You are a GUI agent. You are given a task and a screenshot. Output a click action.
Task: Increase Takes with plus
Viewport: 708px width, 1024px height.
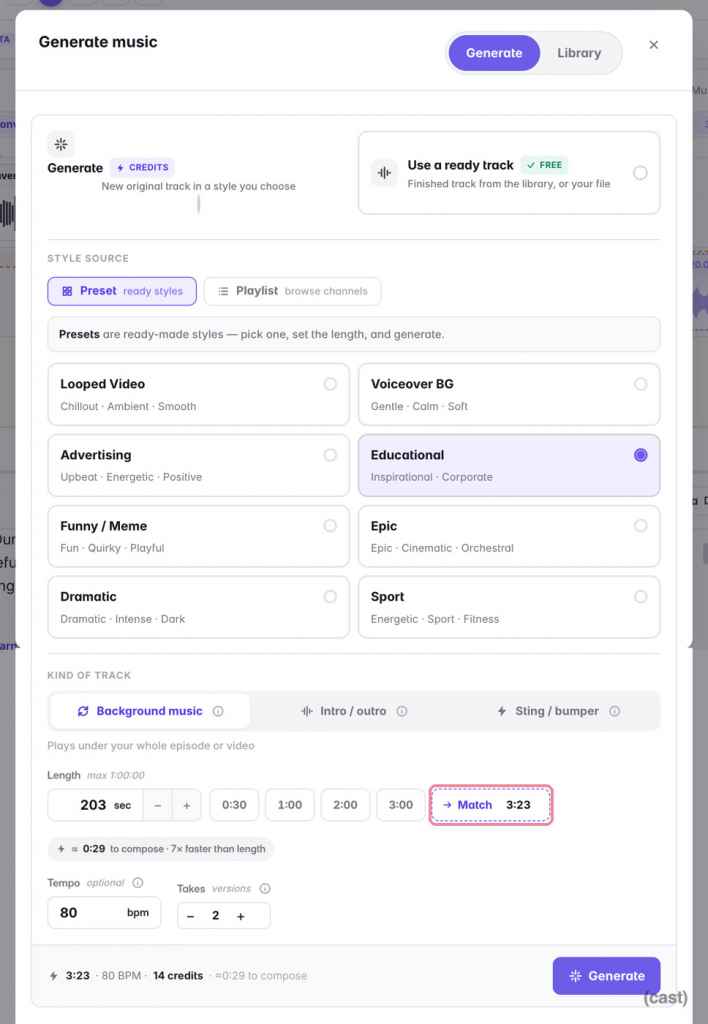click(240, 916)
